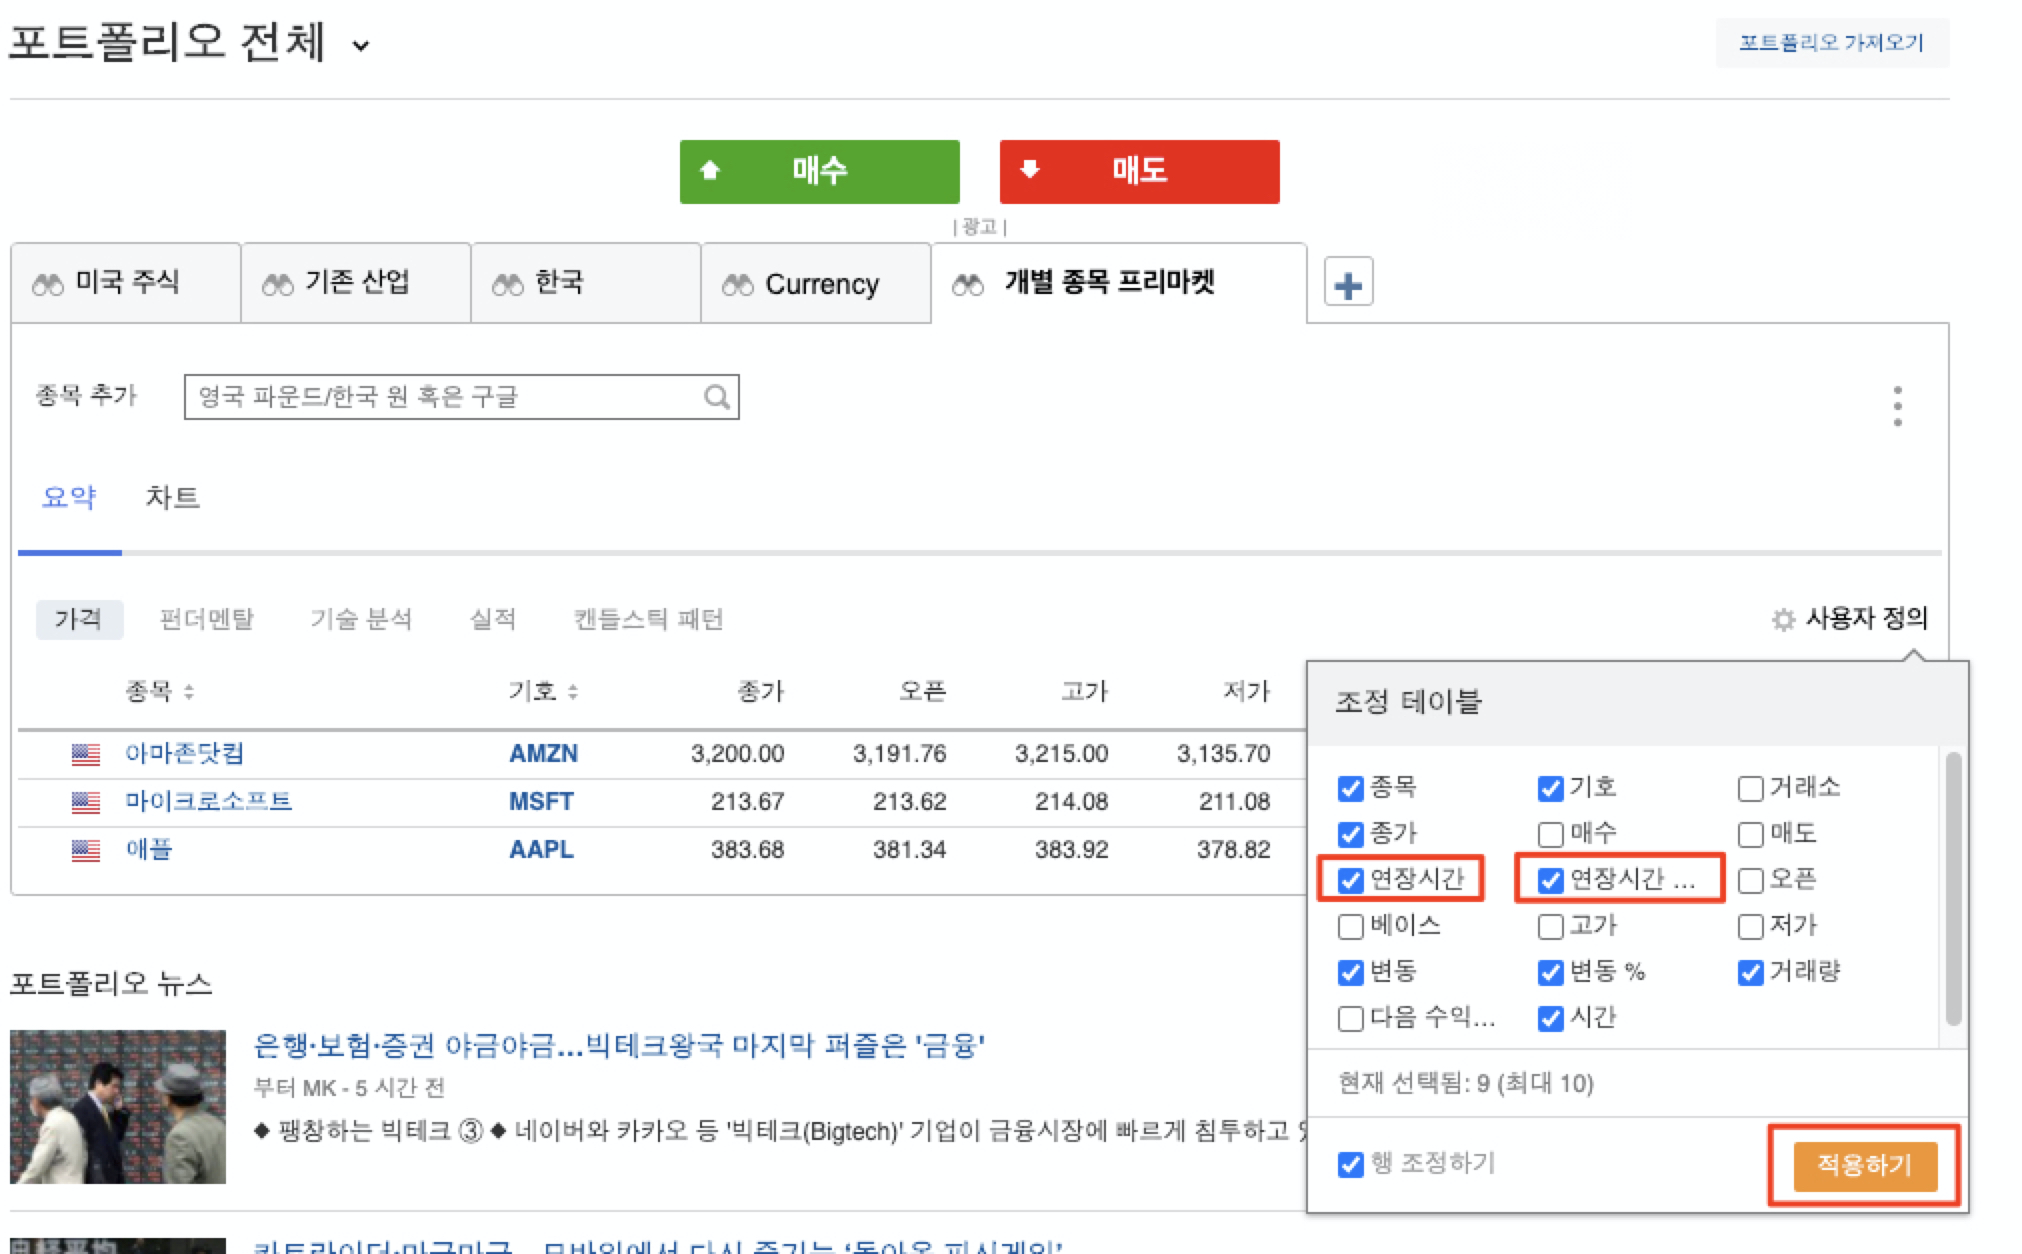Click the US flag icon beside 아마존닷컴
Screen dimensions: 2022x1254
pos(86,754)
